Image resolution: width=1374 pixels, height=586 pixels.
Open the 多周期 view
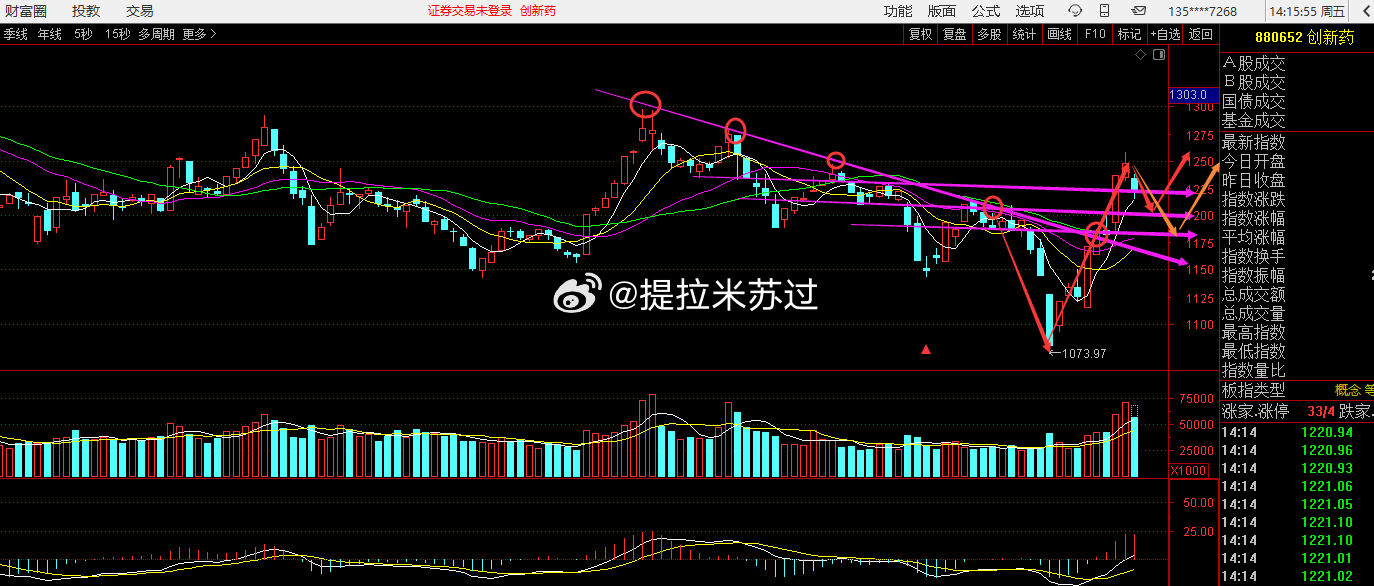157,34
